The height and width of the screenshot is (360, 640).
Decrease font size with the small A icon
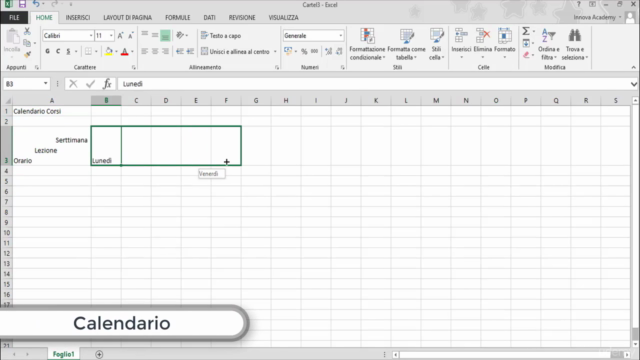131,36
